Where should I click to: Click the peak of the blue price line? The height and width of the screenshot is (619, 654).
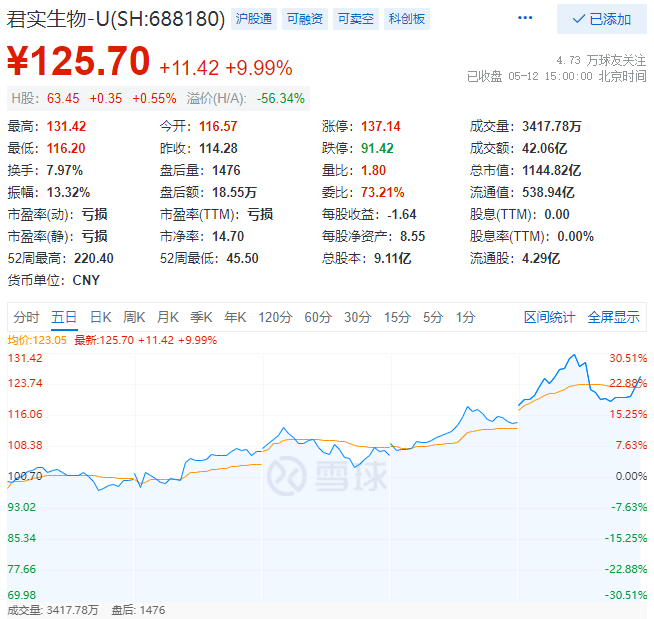573,355
